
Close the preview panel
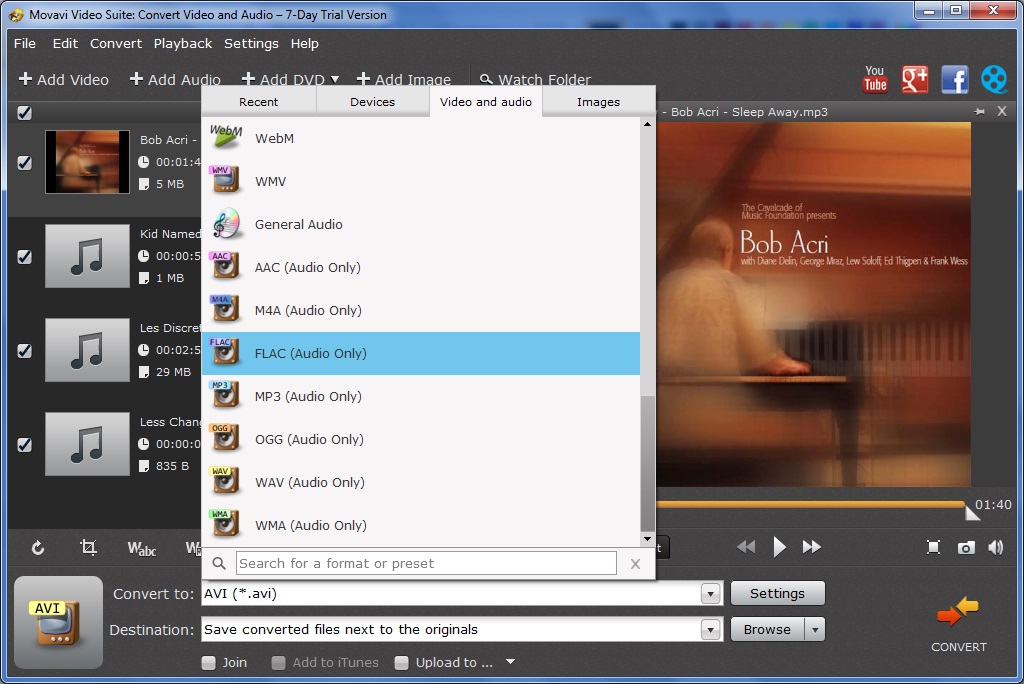pyautogui.click(x=1002, y=111)
